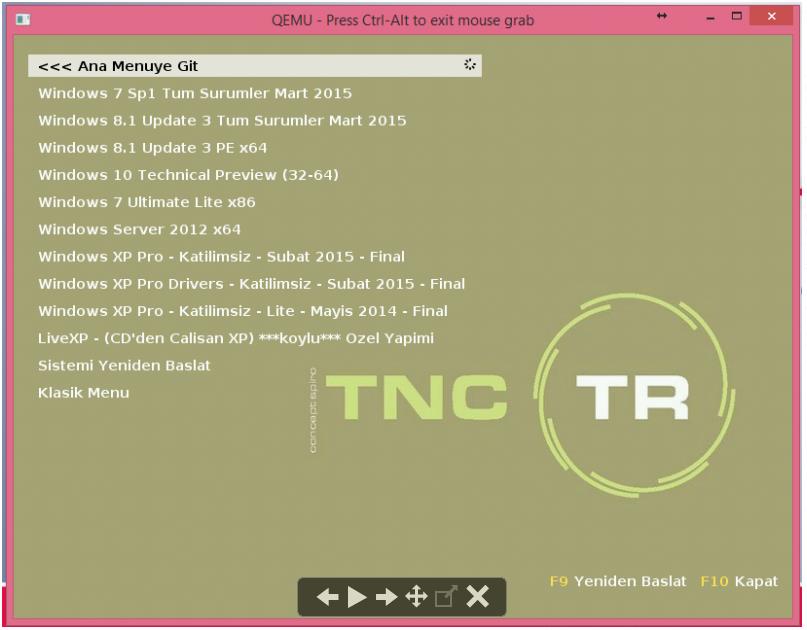Click the right arrow in overlay toolbar

click(386, 597)
